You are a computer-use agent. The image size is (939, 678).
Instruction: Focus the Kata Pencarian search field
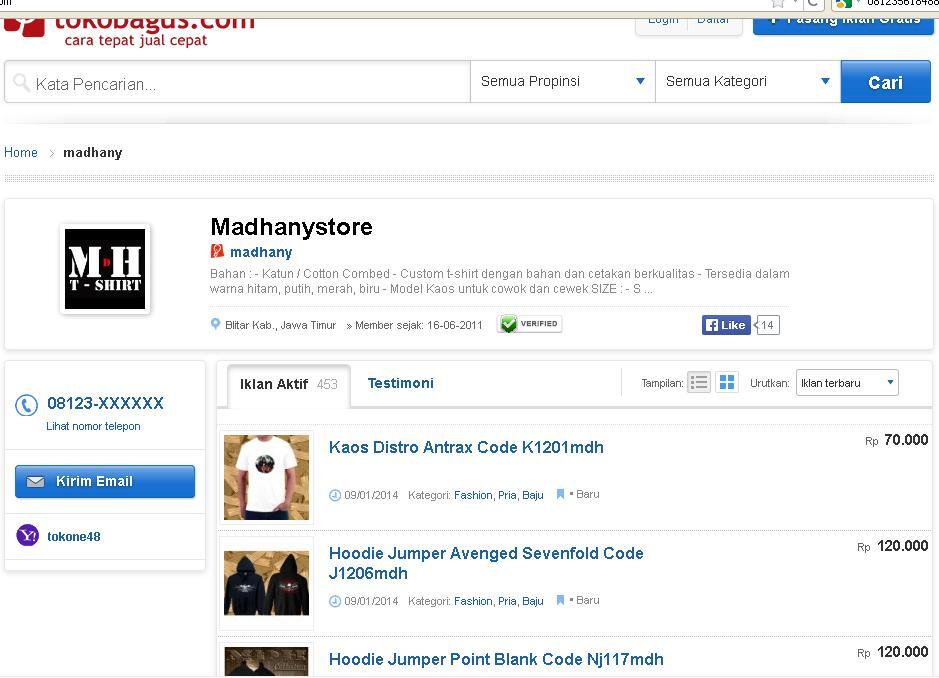click(238, 82)
